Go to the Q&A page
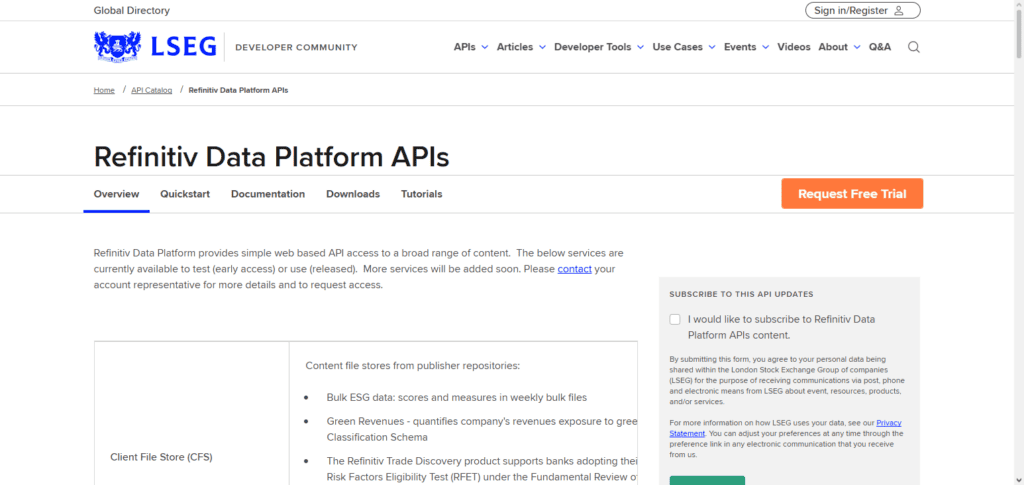Viewport: 1024px width, 485px height. [880, 47]
